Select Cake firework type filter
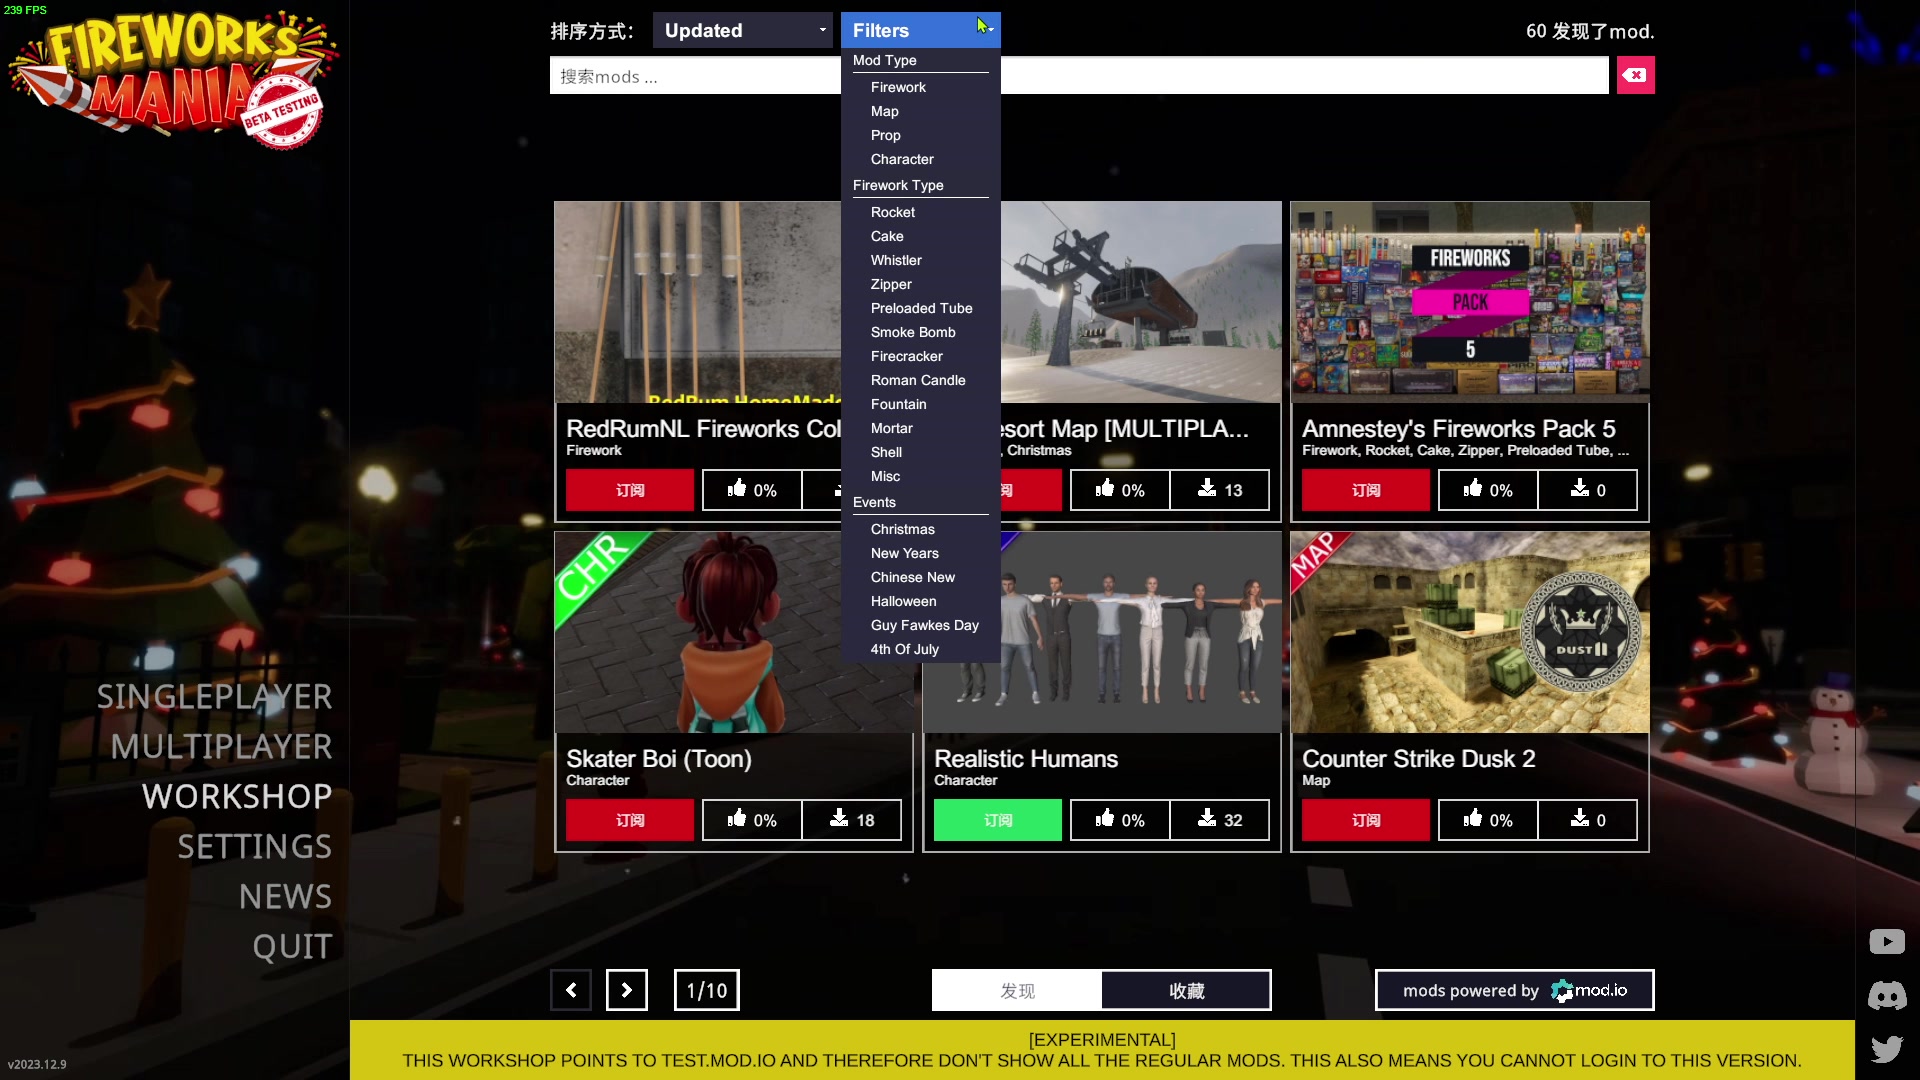Image resolution: width=1920 pixels, height=1080 pixels. (887, 236)
